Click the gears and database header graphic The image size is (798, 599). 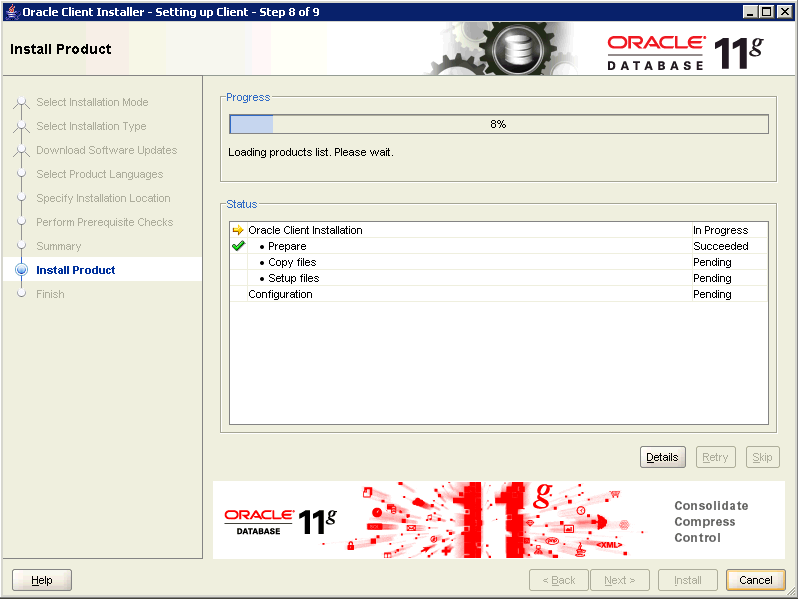[x=510, y=49]
